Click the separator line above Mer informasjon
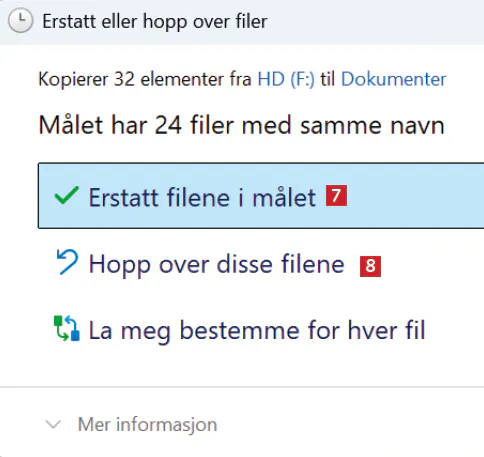The width and height of the screenshot is (484, 457). (242, 387)
